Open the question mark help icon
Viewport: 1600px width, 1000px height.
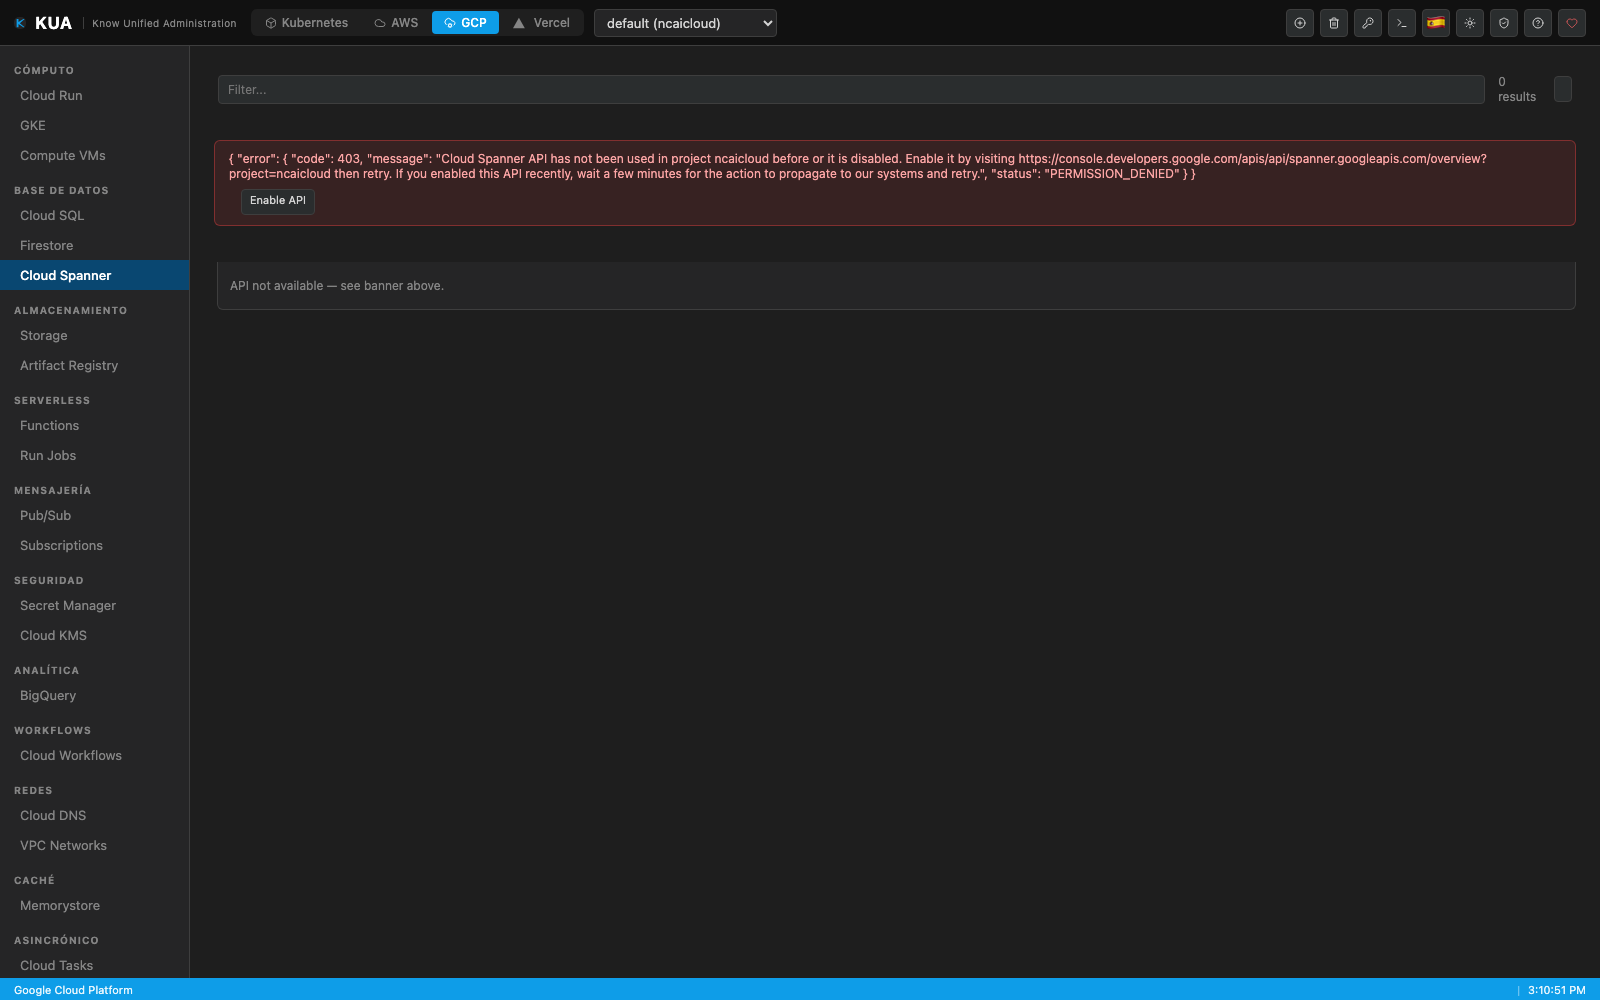click(1538, 23)
